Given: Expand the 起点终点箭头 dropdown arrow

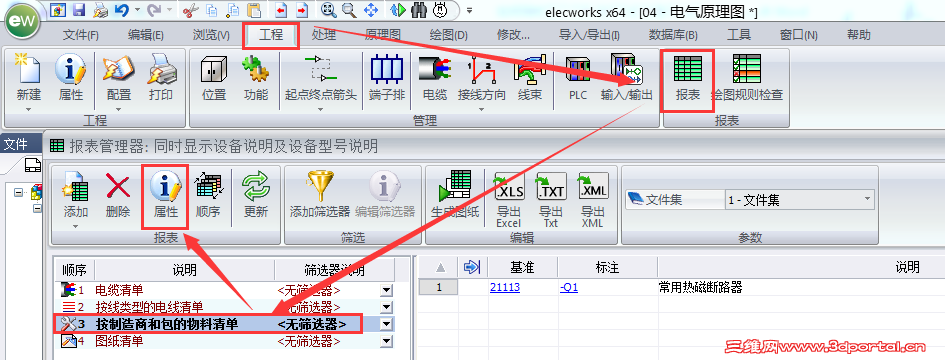Looking at the screenshot, I should [x=321, y=109].
